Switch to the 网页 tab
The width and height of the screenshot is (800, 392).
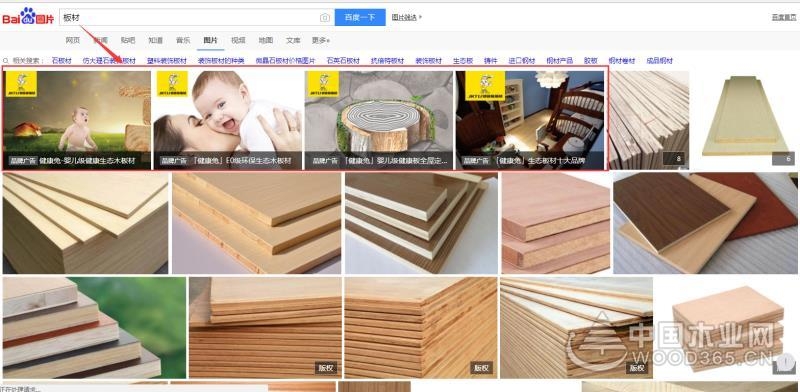pyautogui.click(x=73, y=40)
